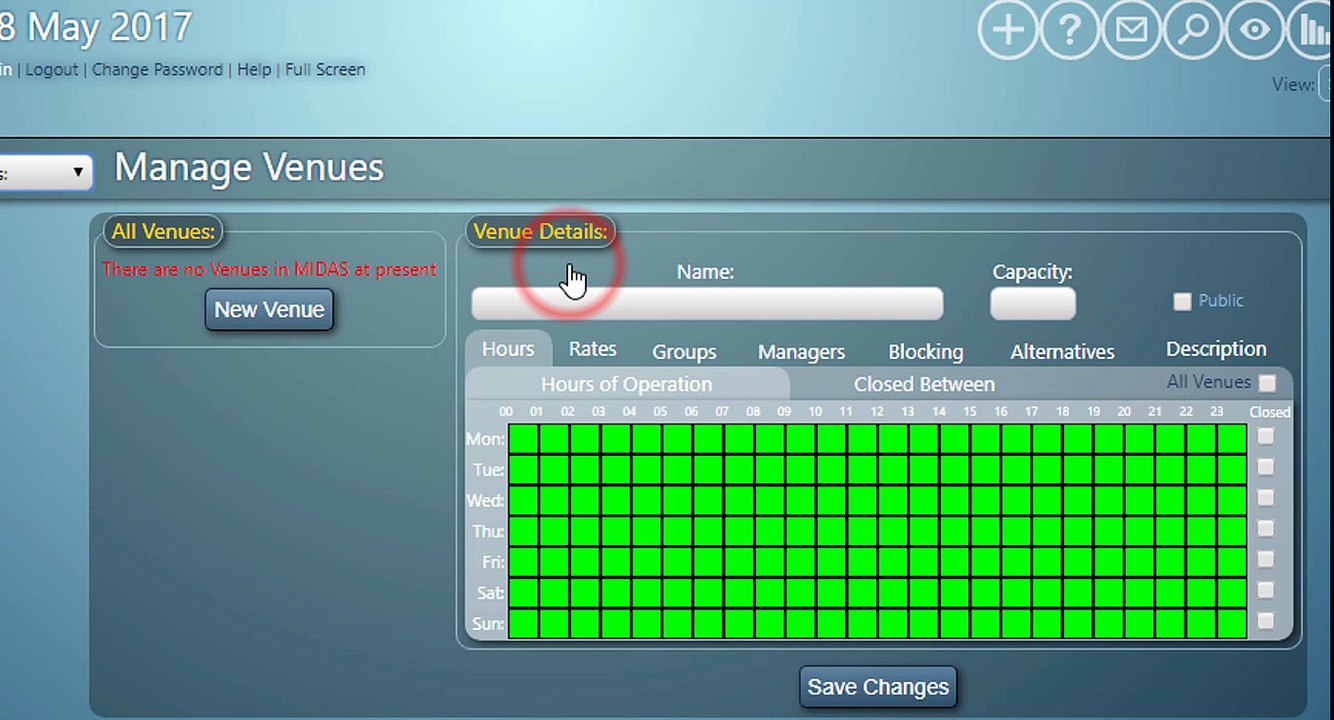Click the Logout link

click(x=52, y=70)
